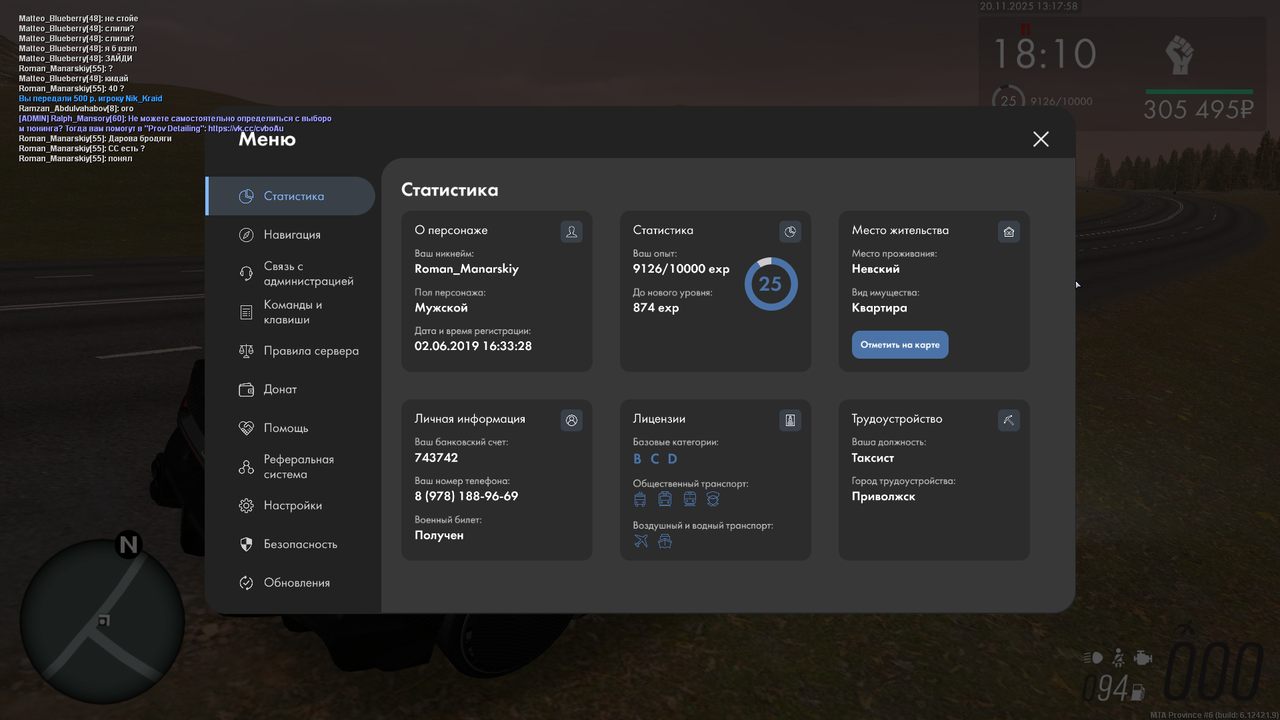Click the license category C letter
Viewport: 1280px width, 720px height.
(x=655, y=459)
